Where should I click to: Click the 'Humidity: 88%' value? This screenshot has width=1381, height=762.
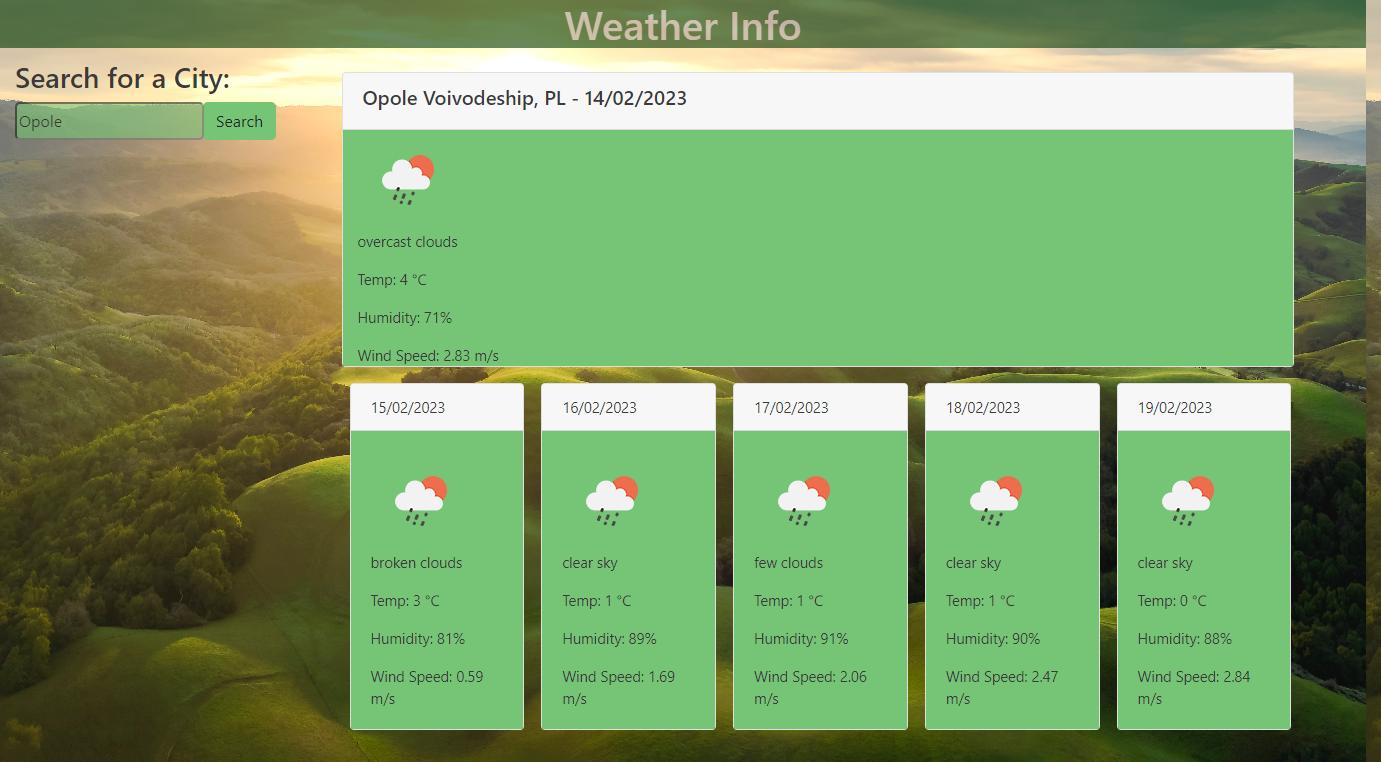tap(1185, 639)
